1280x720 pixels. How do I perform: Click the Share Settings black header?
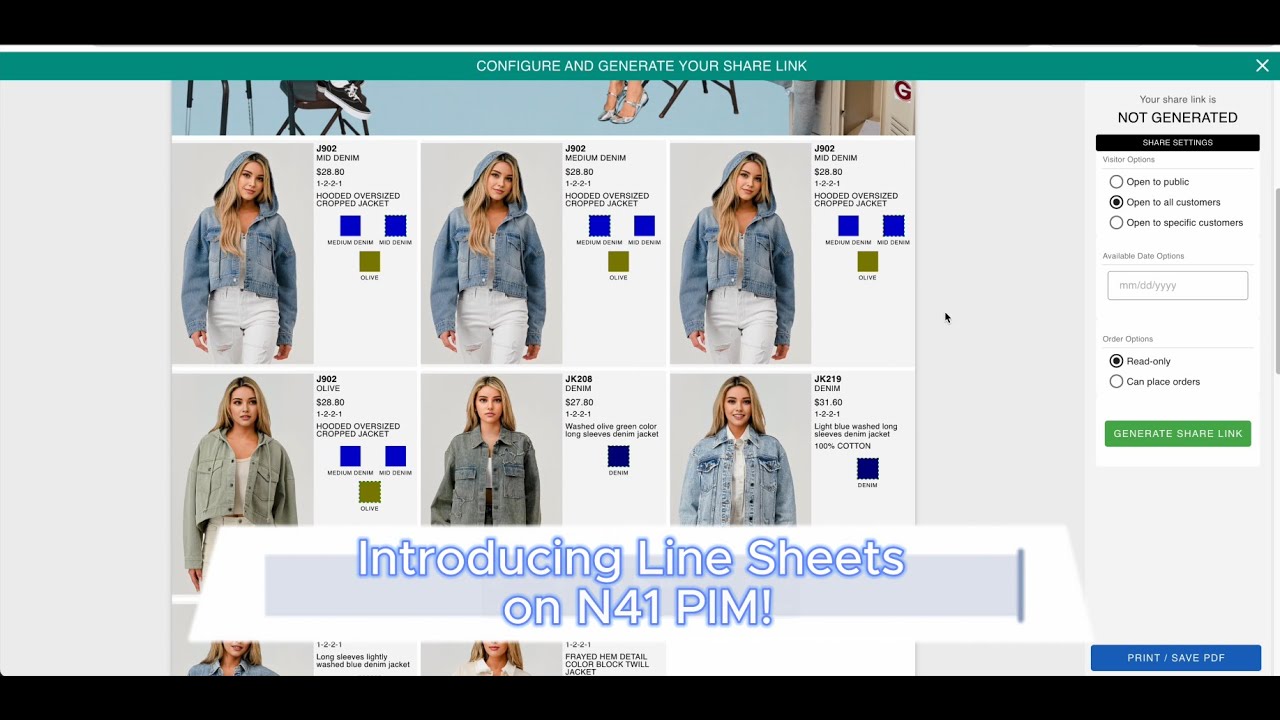[1177, 143]
